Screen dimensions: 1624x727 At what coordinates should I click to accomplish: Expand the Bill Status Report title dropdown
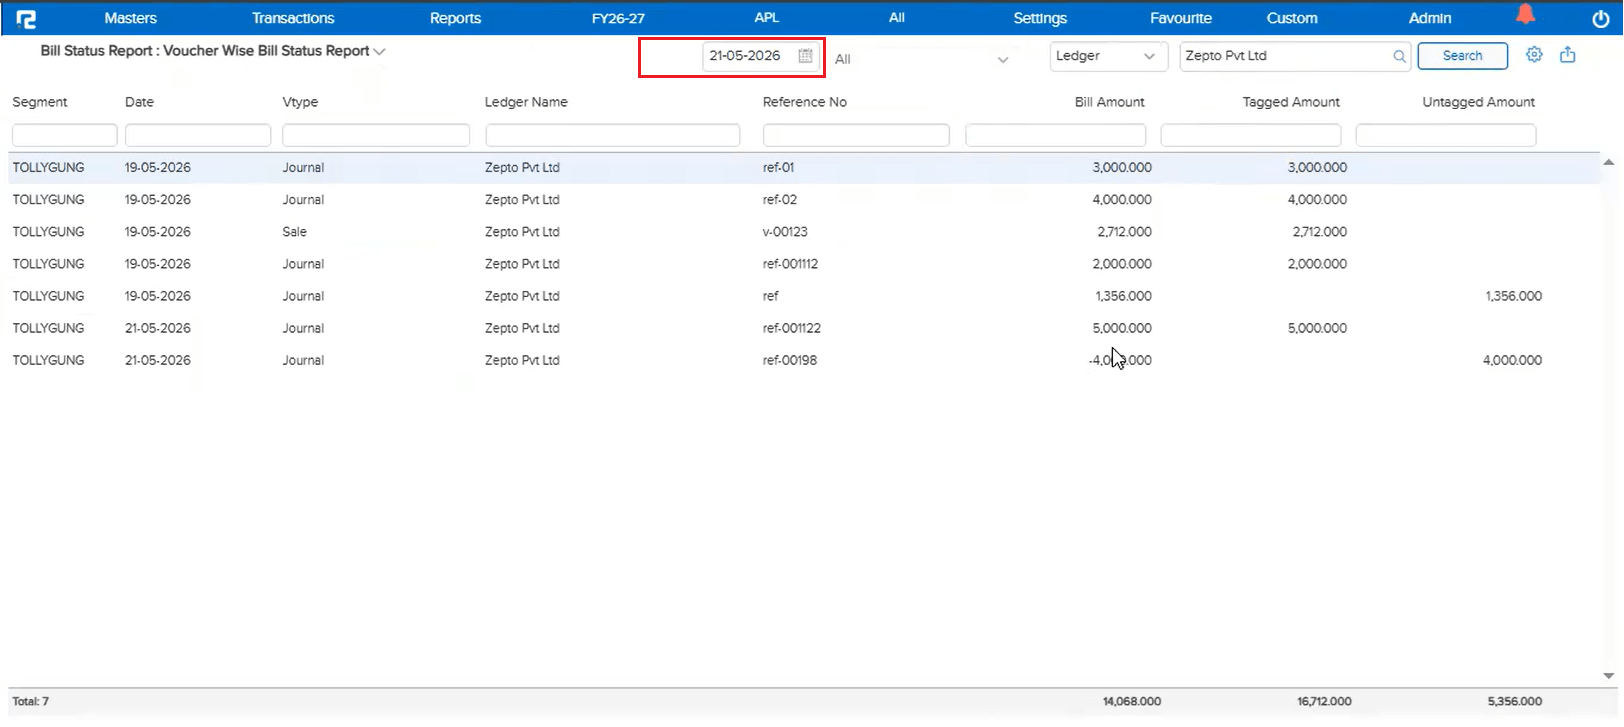point(380,51)
